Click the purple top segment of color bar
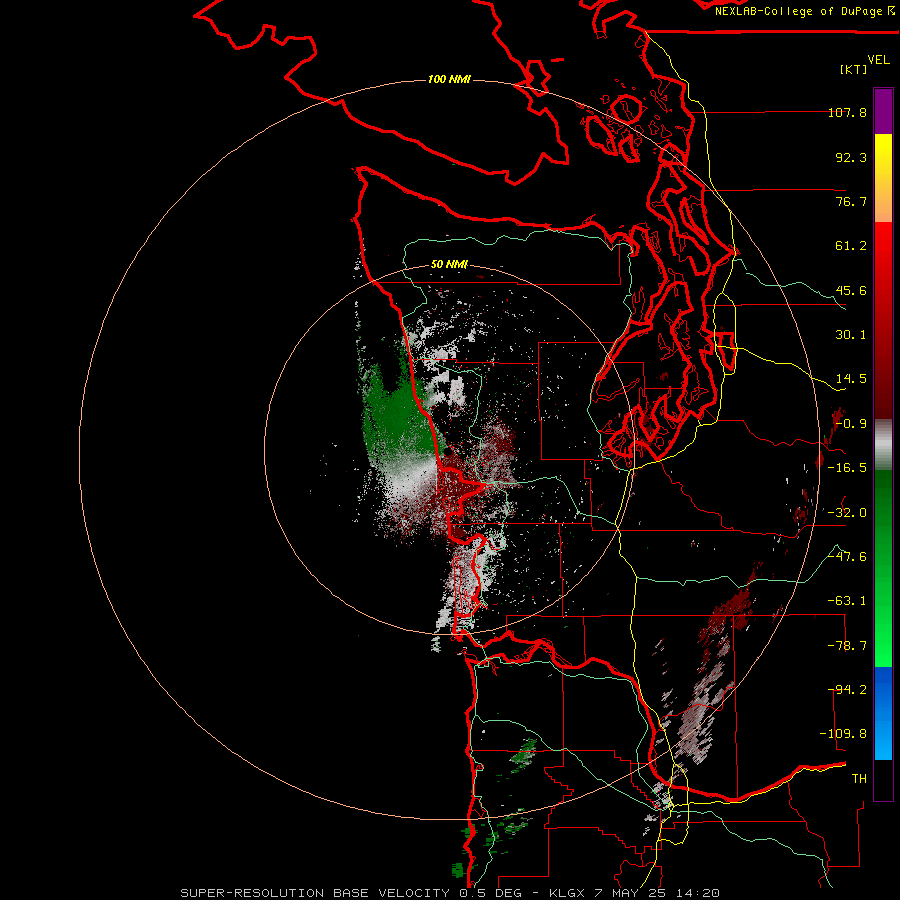Viewport: 900px width, 900px height. pyautogui.click(x=883, y=111)
